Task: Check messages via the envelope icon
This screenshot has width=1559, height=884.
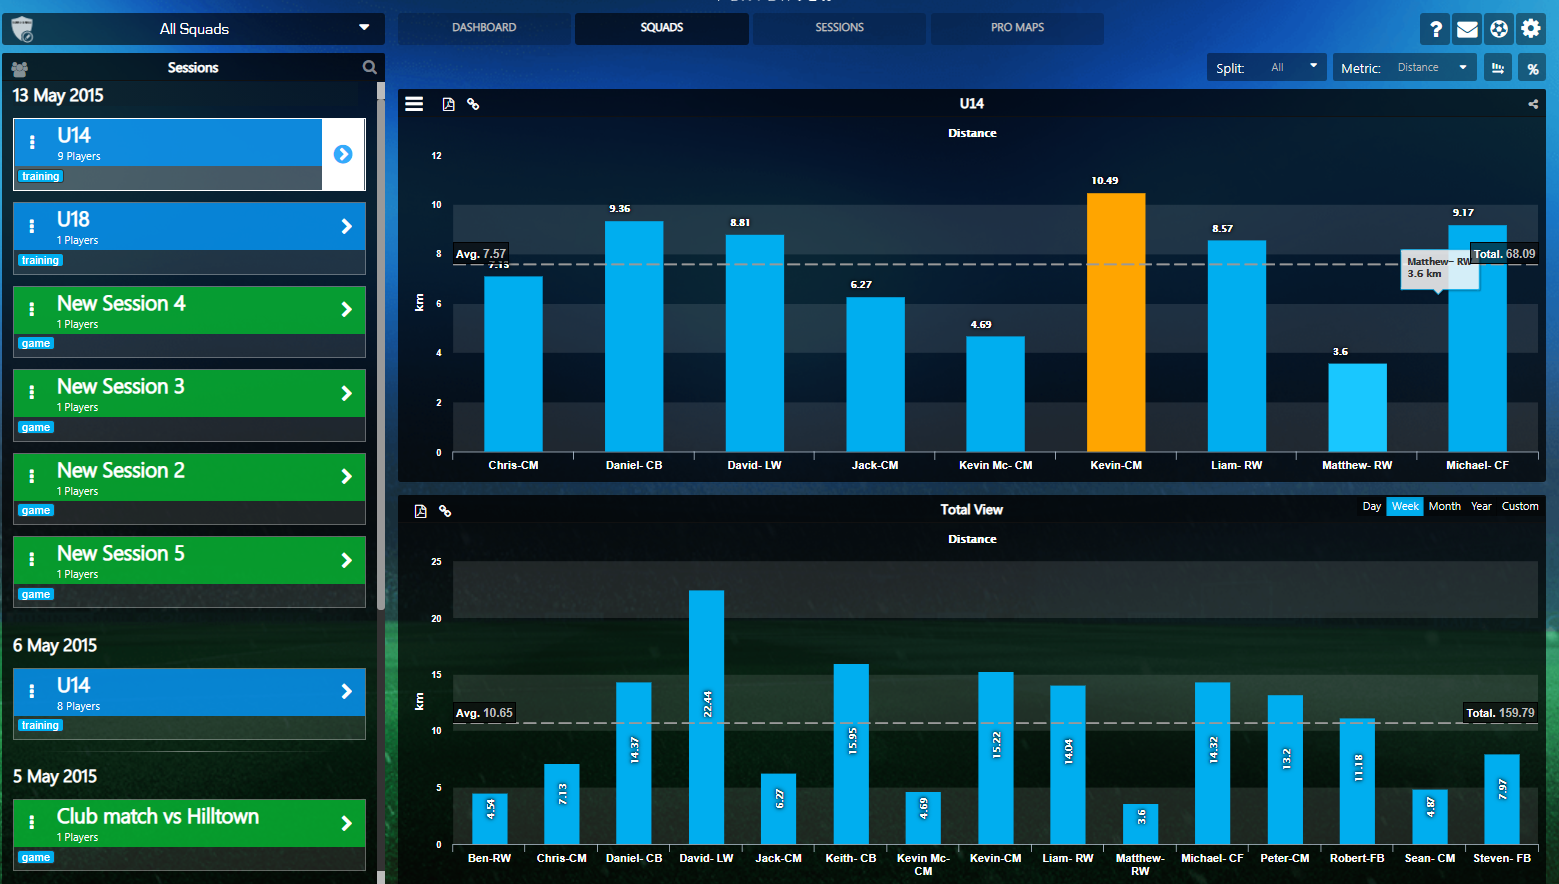Action: 1467,28
